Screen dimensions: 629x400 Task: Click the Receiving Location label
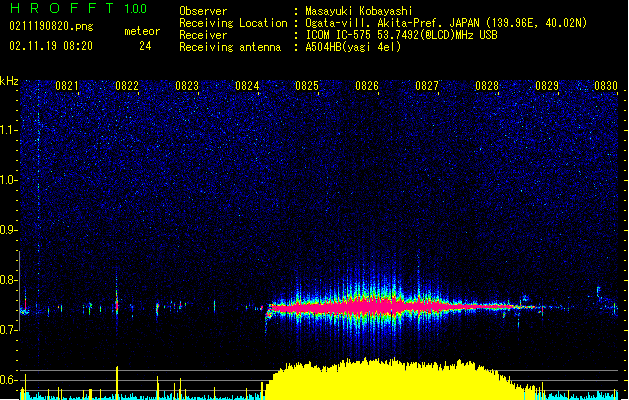233,23
